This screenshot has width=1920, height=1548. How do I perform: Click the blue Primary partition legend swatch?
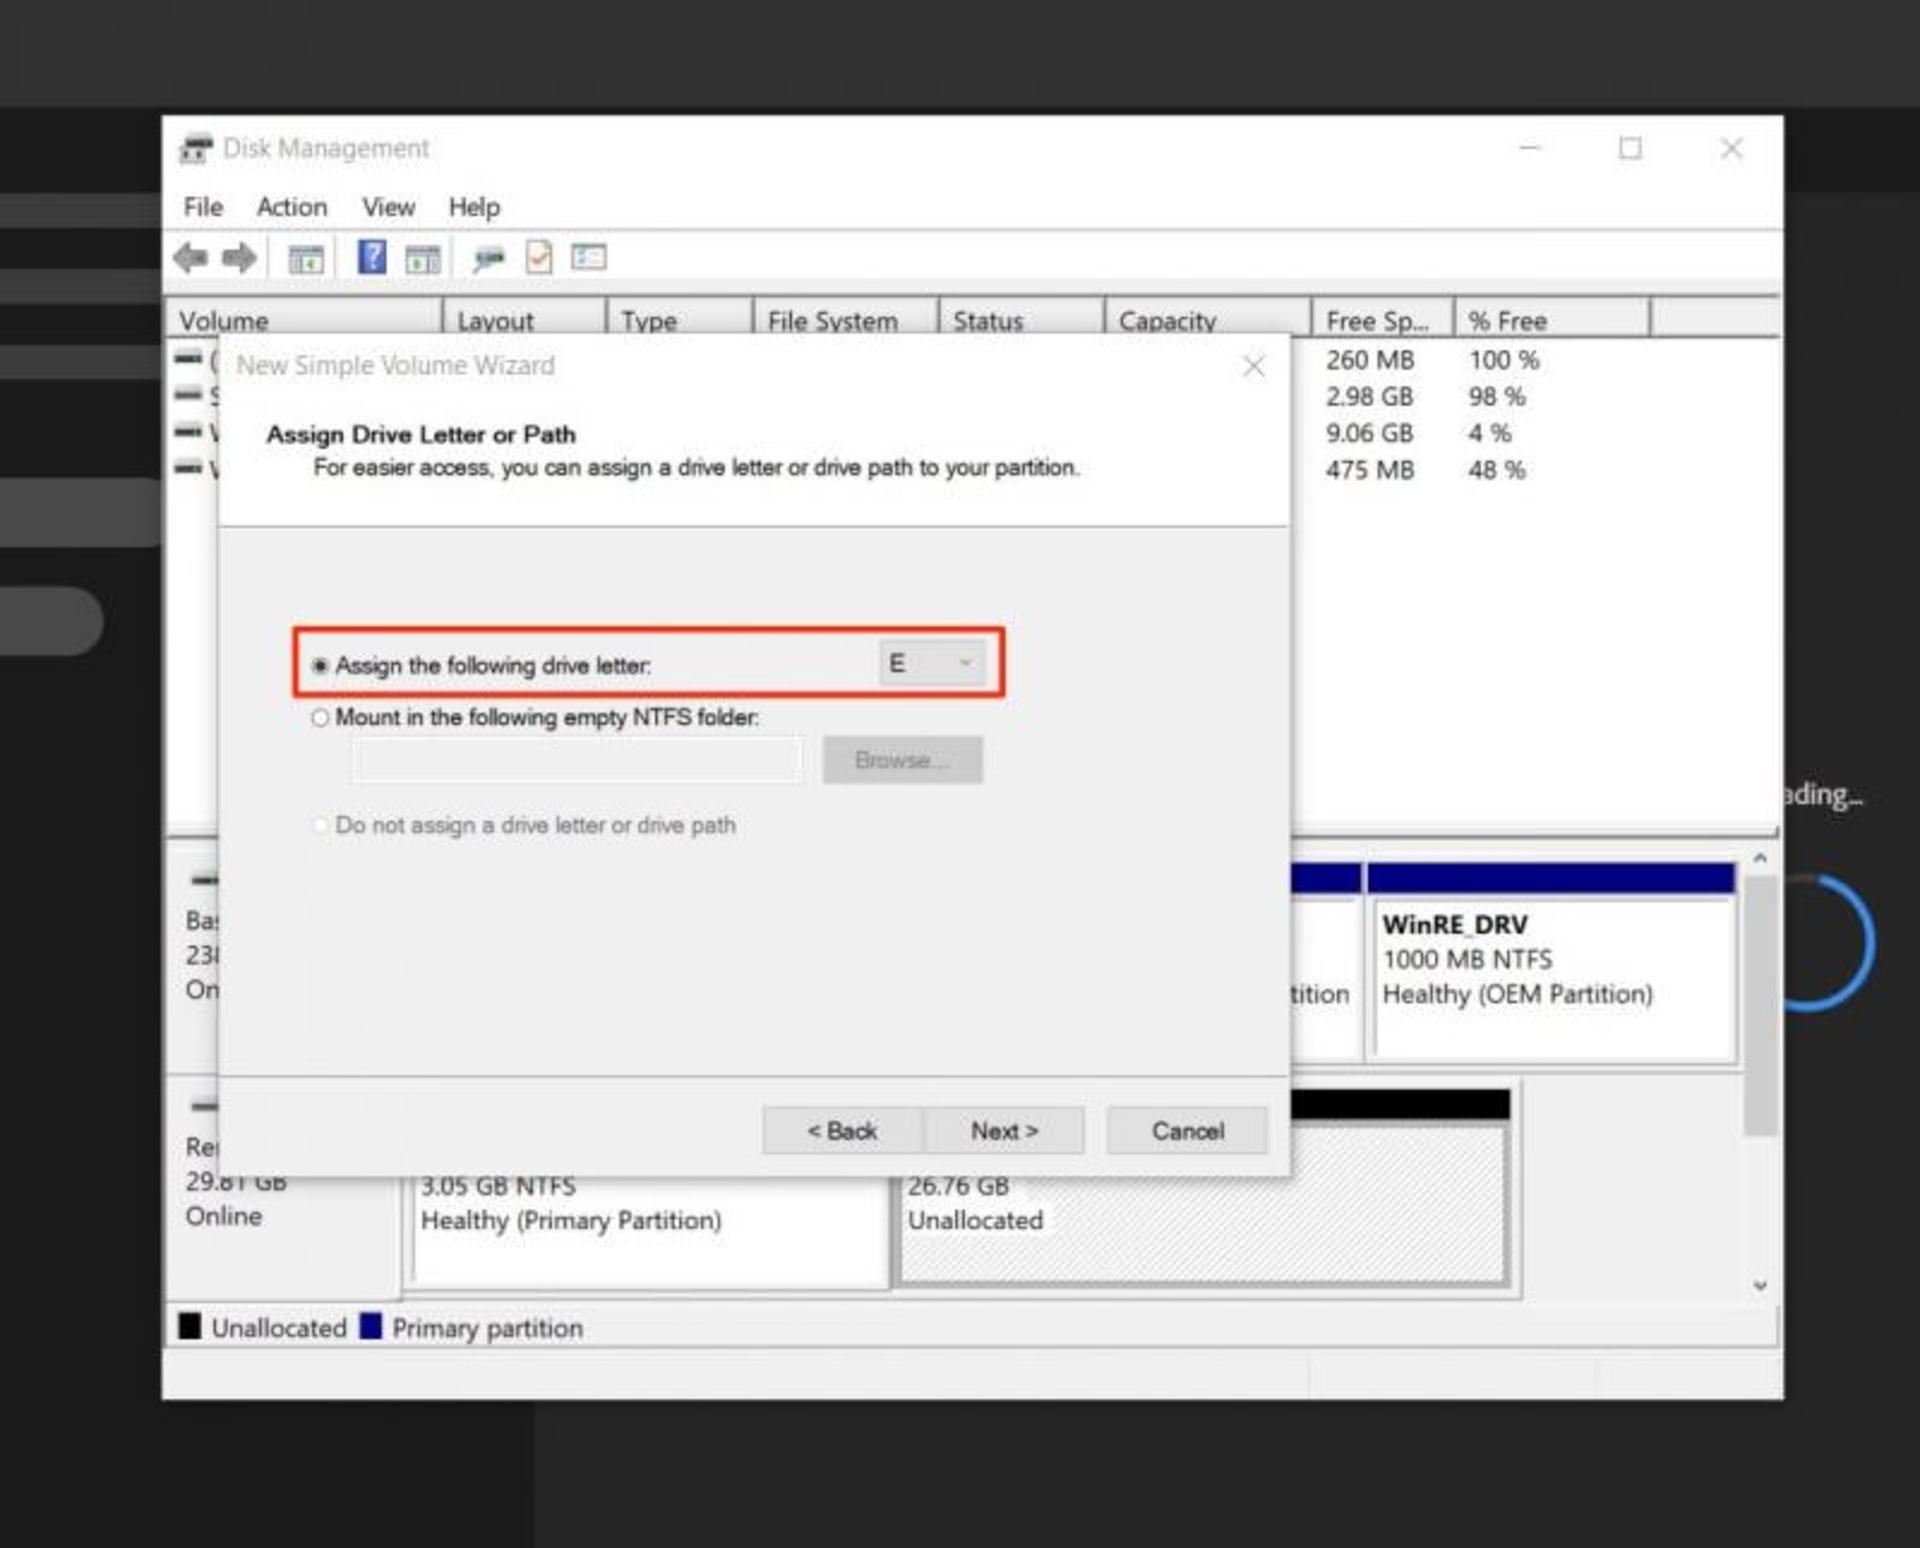click(x=371, y=1327)
